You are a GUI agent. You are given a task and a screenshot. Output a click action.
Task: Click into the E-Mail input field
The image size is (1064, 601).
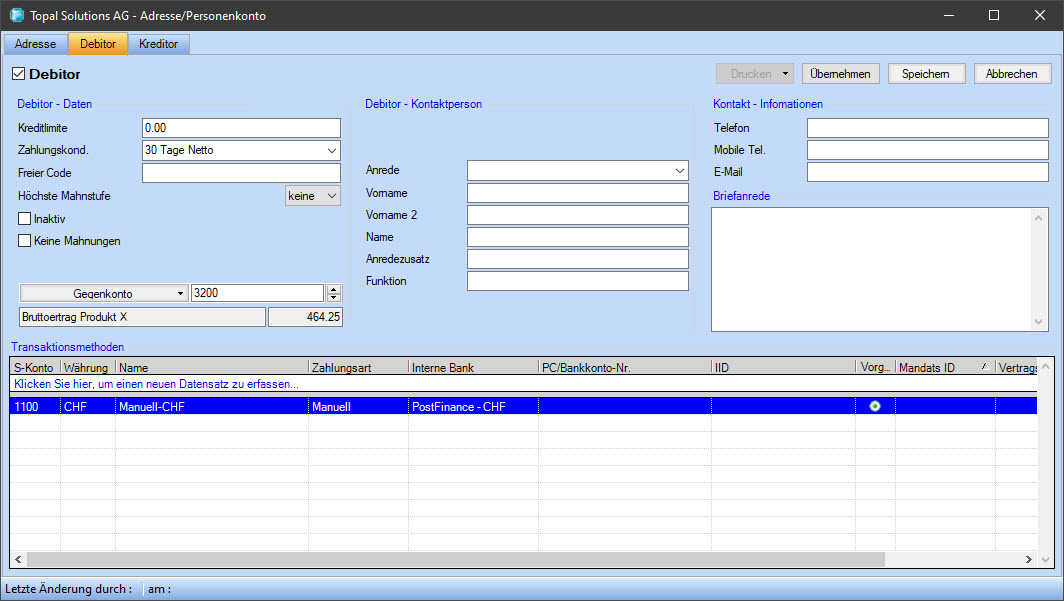[927, 172]
